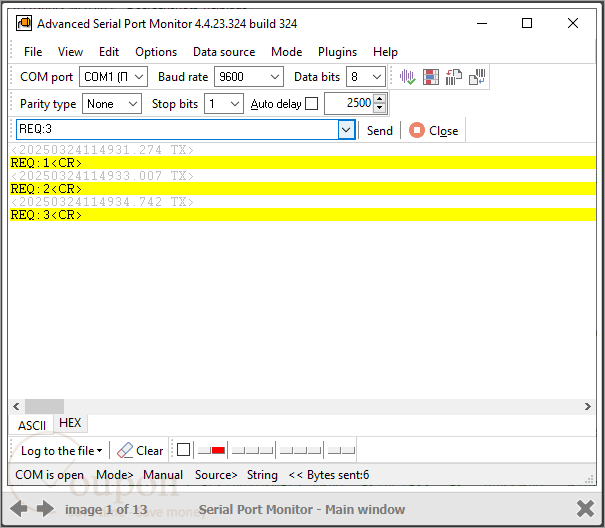Open the Data bits dropdown
The width and height of the screenshot is (605, 528).
click(366, 76)
